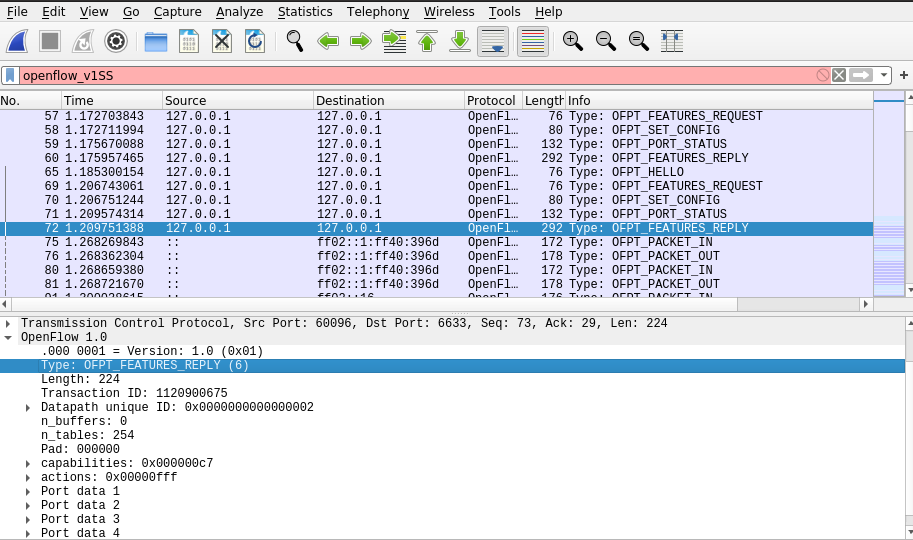Select packet 59 OFPT_PORT_STATUS row
Viewport: 913px width, 540px height.
437,144
